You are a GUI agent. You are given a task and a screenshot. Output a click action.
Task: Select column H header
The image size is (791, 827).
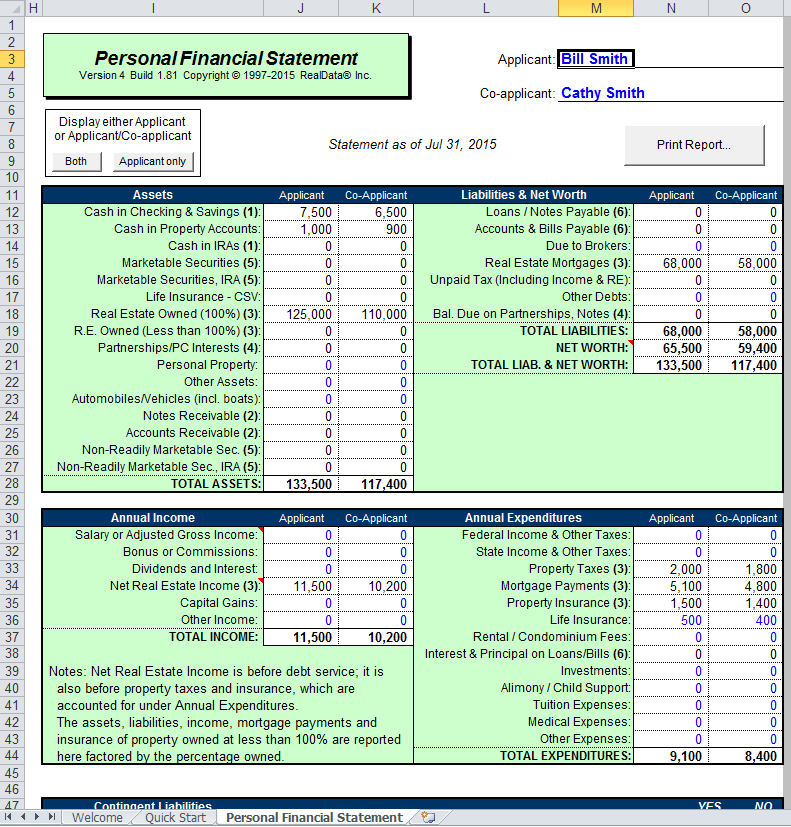pos(33,8)
